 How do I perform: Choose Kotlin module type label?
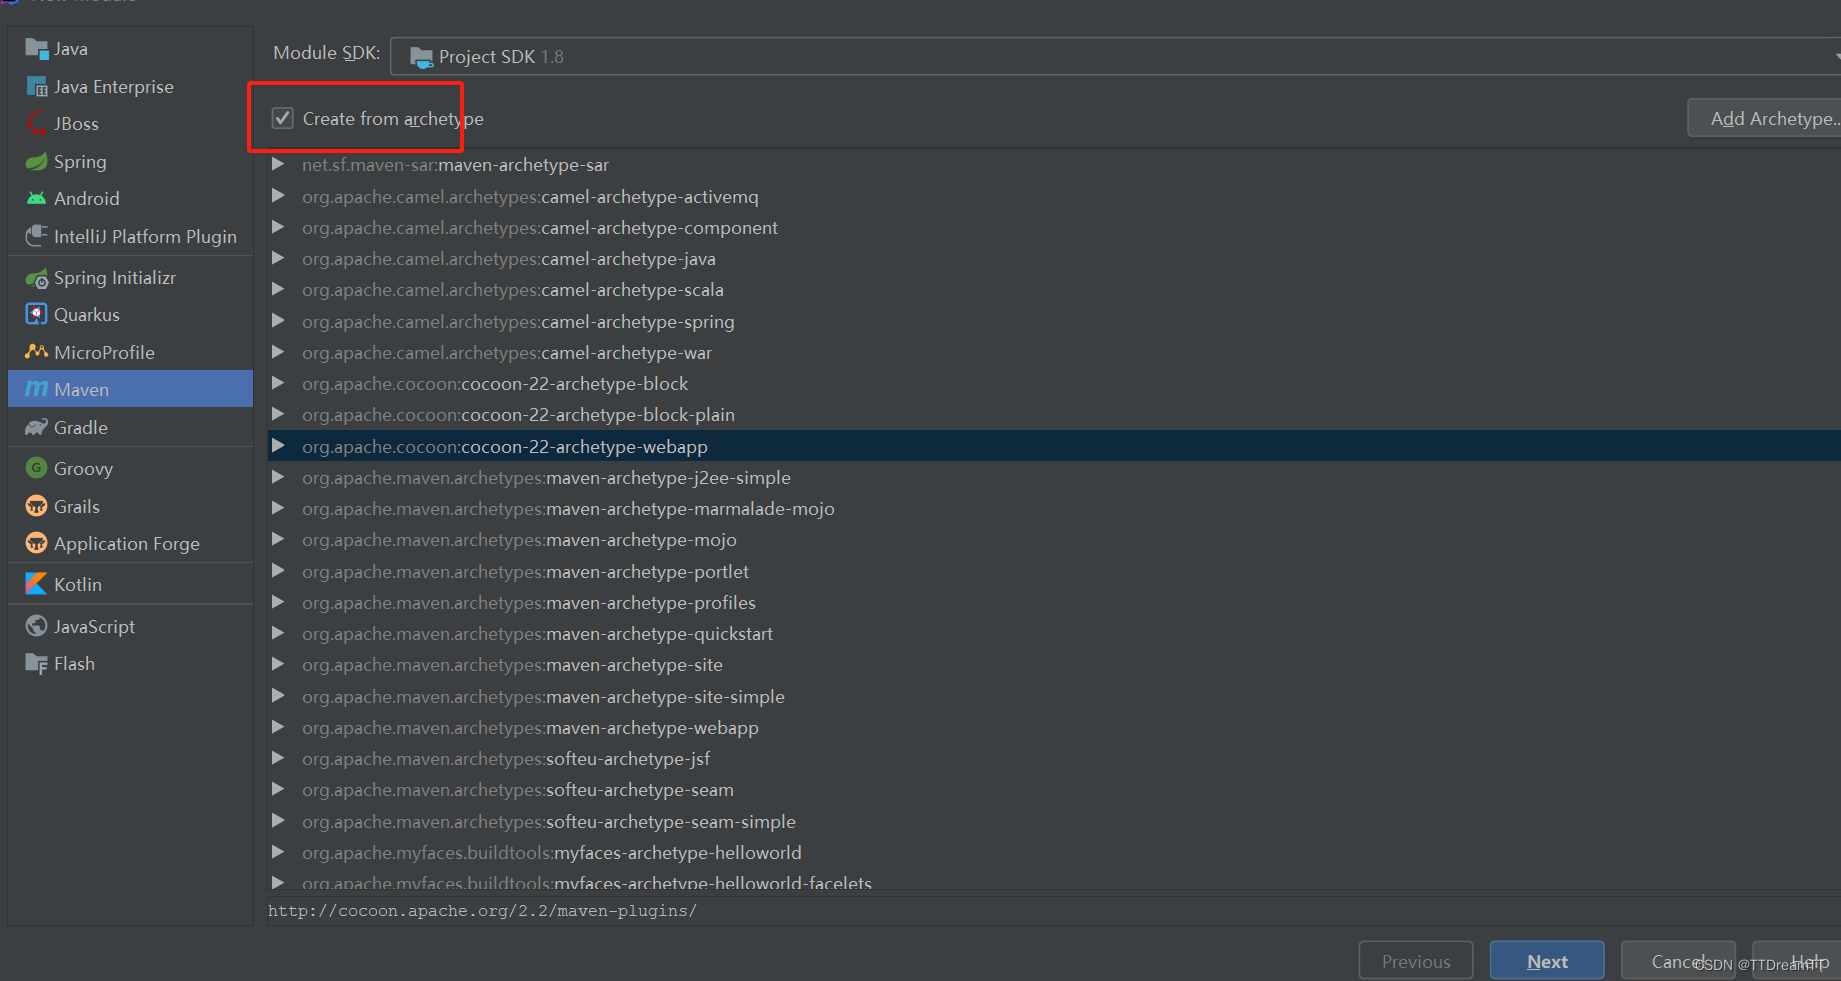(78, 584)
